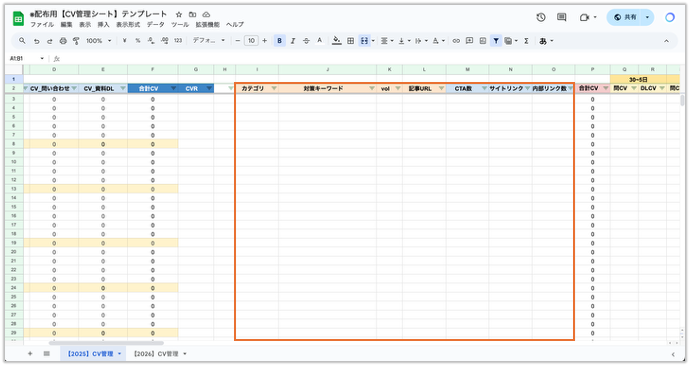Viewport: 690px width, 366px height.
Task: Click the insert link icon
Action: (x=456, y=41)
